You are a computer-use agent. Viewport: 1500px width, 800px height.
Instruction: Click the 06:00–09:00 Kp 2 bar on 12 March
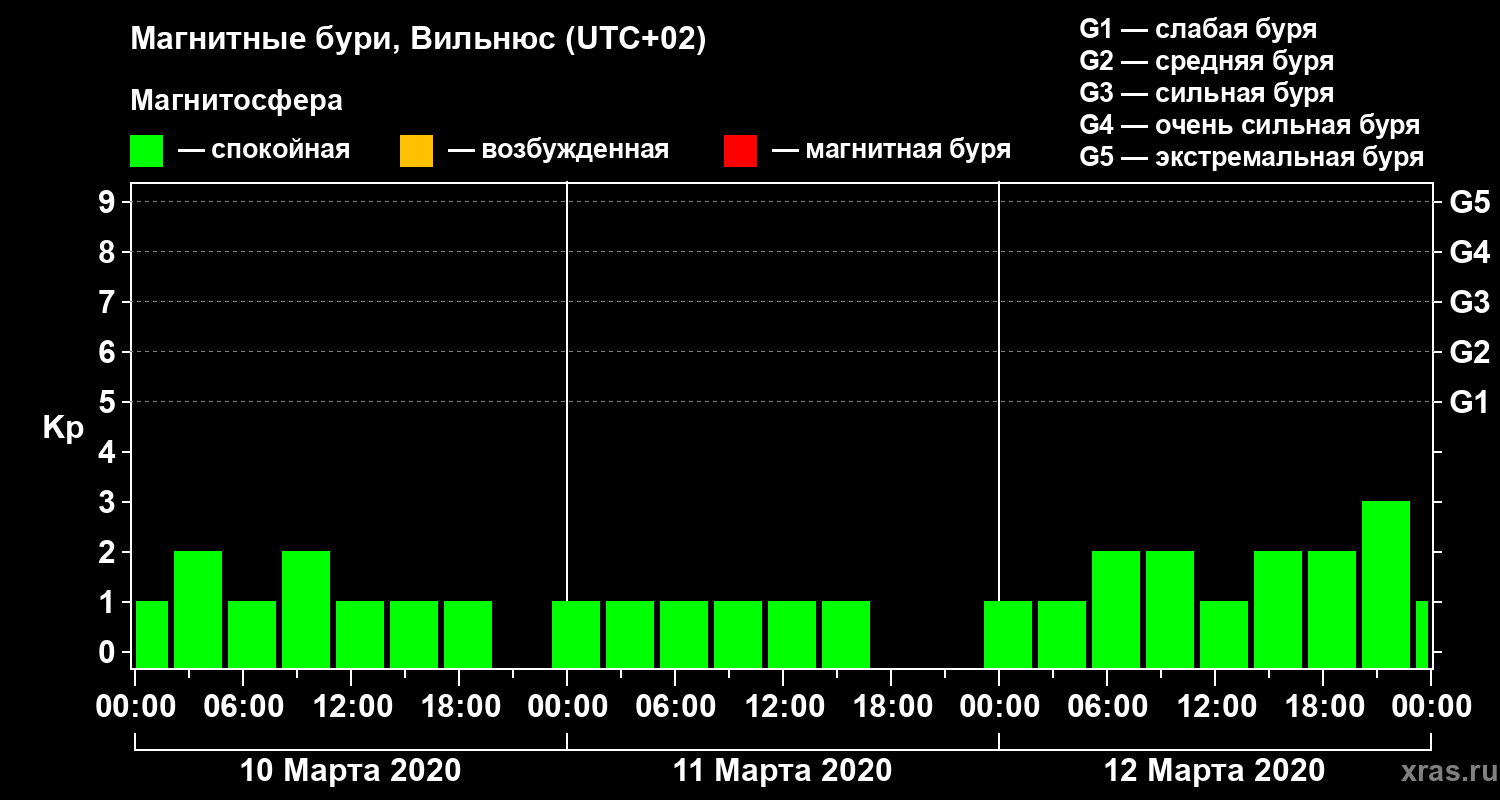[1116, 609]
